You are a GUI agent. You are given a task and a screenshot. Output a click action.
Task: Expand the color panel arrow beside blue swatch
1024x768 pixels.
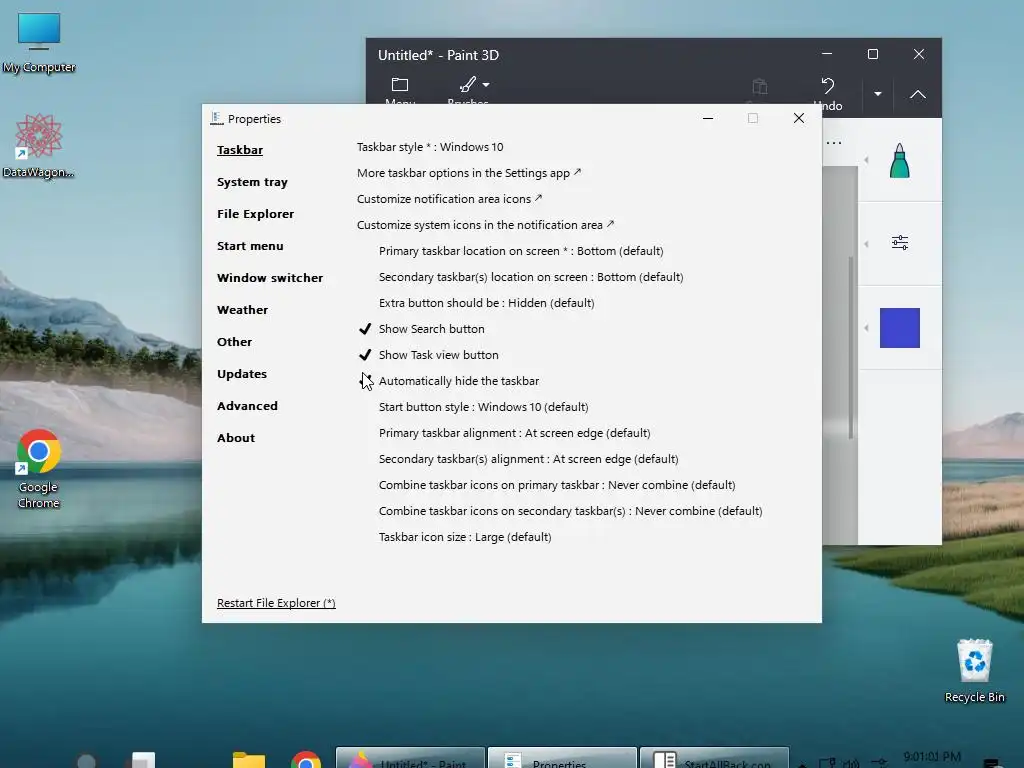click(x=867, y=328)
